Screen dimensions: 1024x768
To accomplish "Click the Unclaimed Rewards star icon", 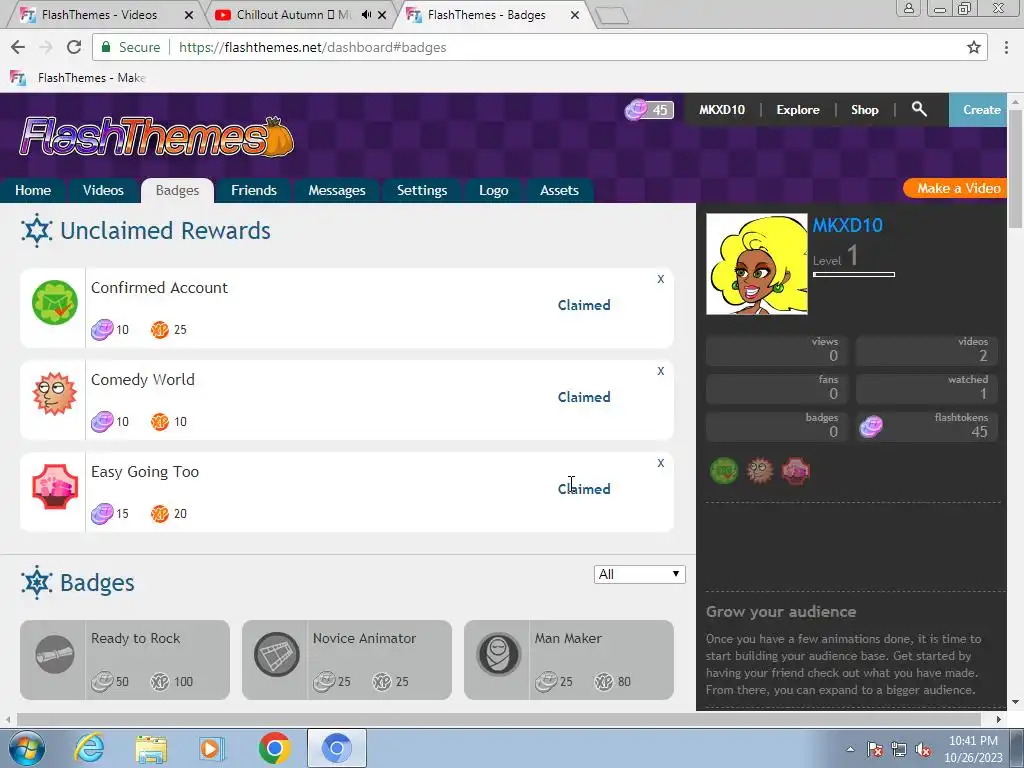I will 37,231.
